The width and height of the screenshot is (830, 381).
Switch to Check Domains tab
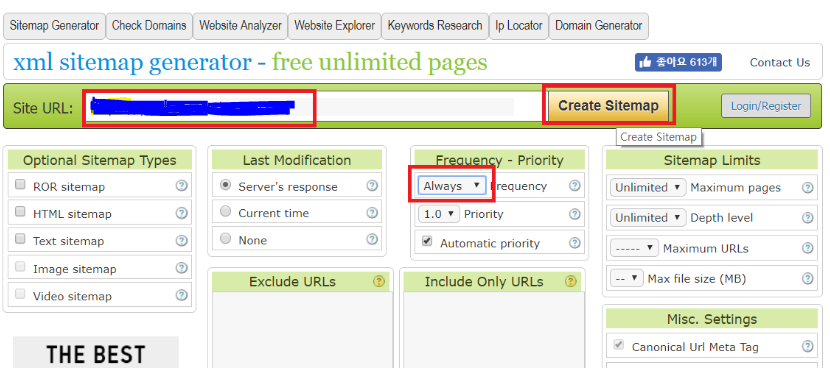click(x=149, y=26)
